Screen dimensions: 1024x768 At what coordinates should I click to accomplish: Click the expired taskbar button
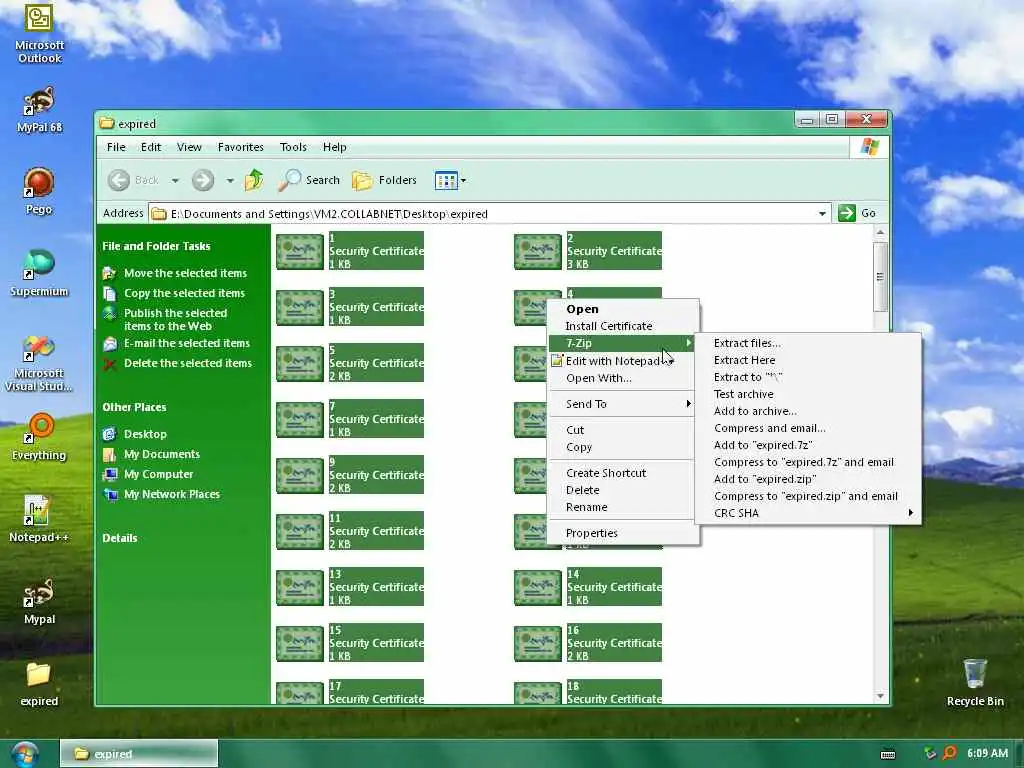(x=138, y=754)
